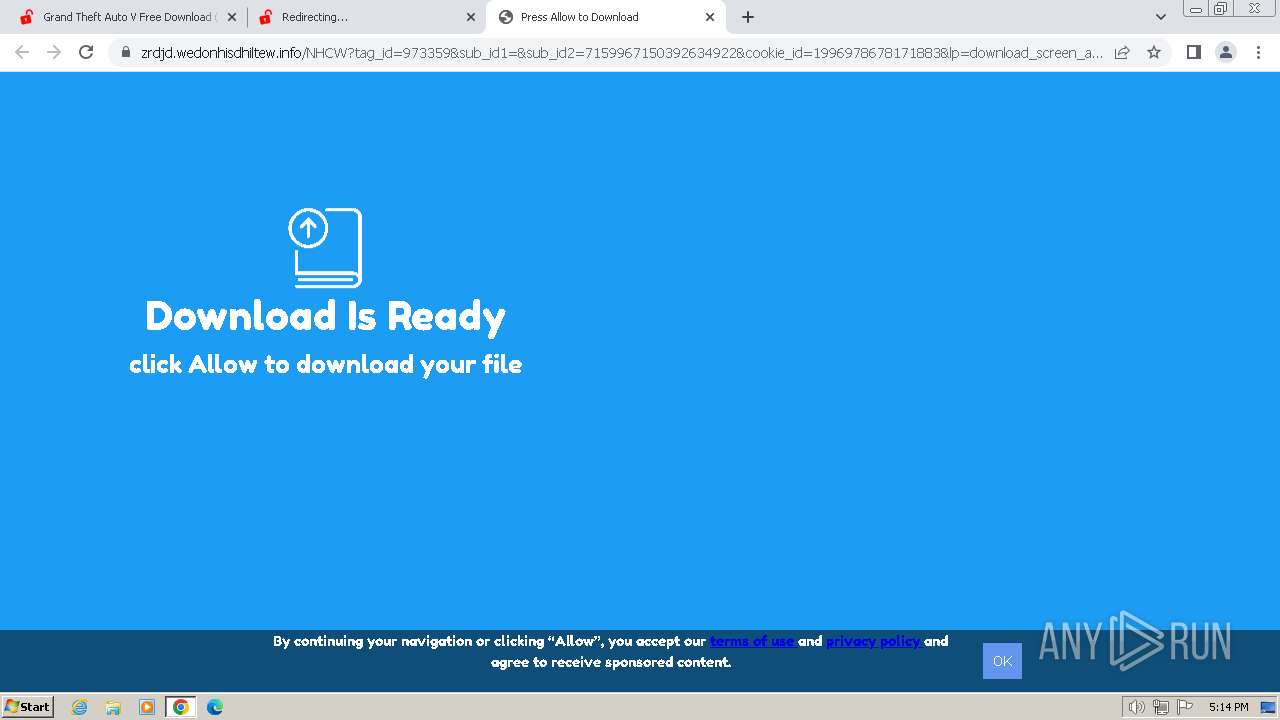Share this page icon
1280x720 pixels.
[1122, 52]
